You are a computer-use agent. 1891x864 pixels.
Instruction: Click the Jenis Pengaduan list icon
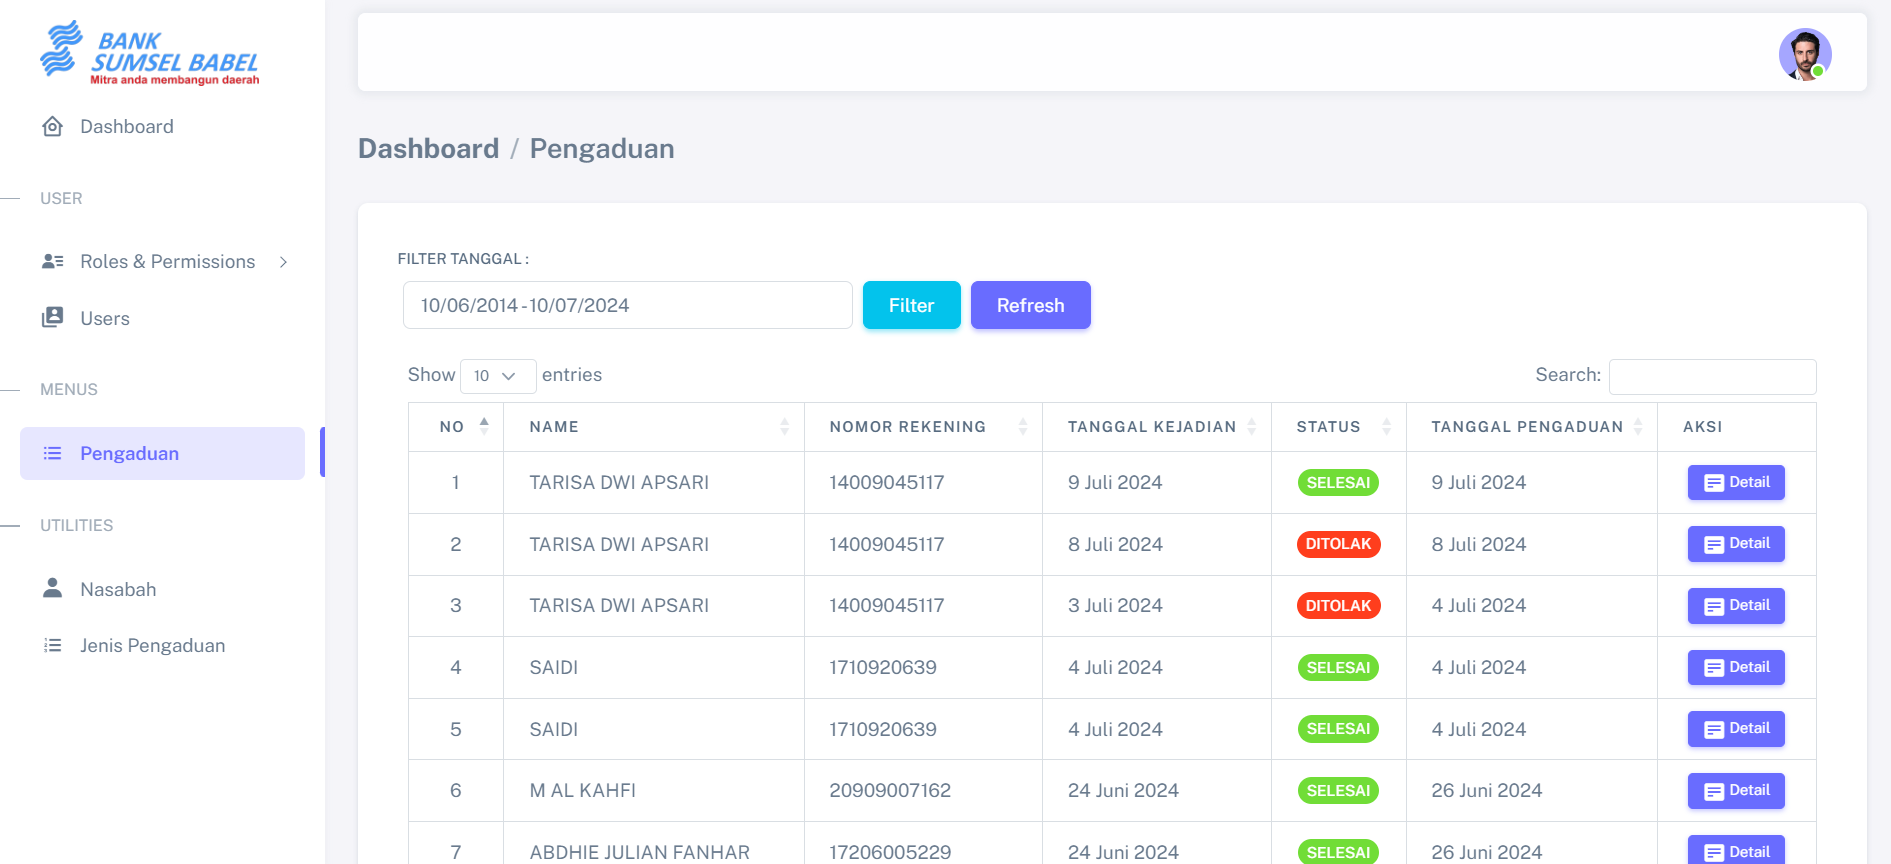53,646
